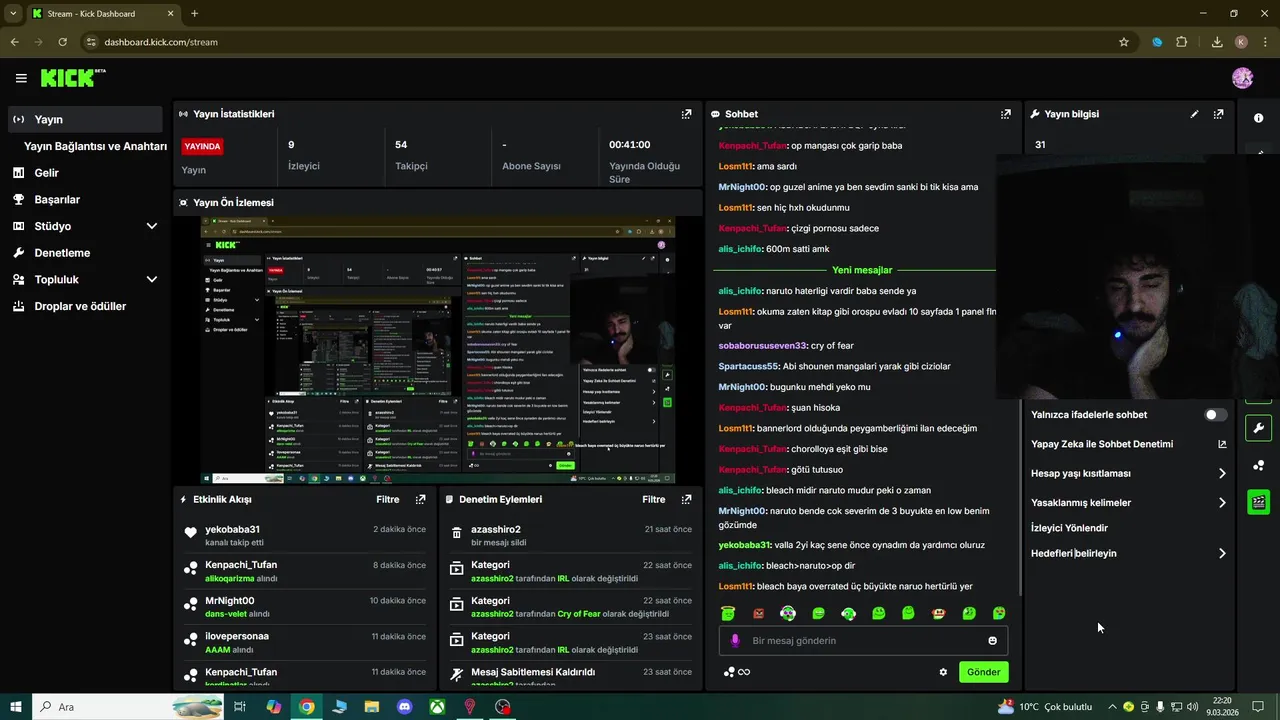
Task: Open the profile avatar menu in Kick header
Action: 1242,78
